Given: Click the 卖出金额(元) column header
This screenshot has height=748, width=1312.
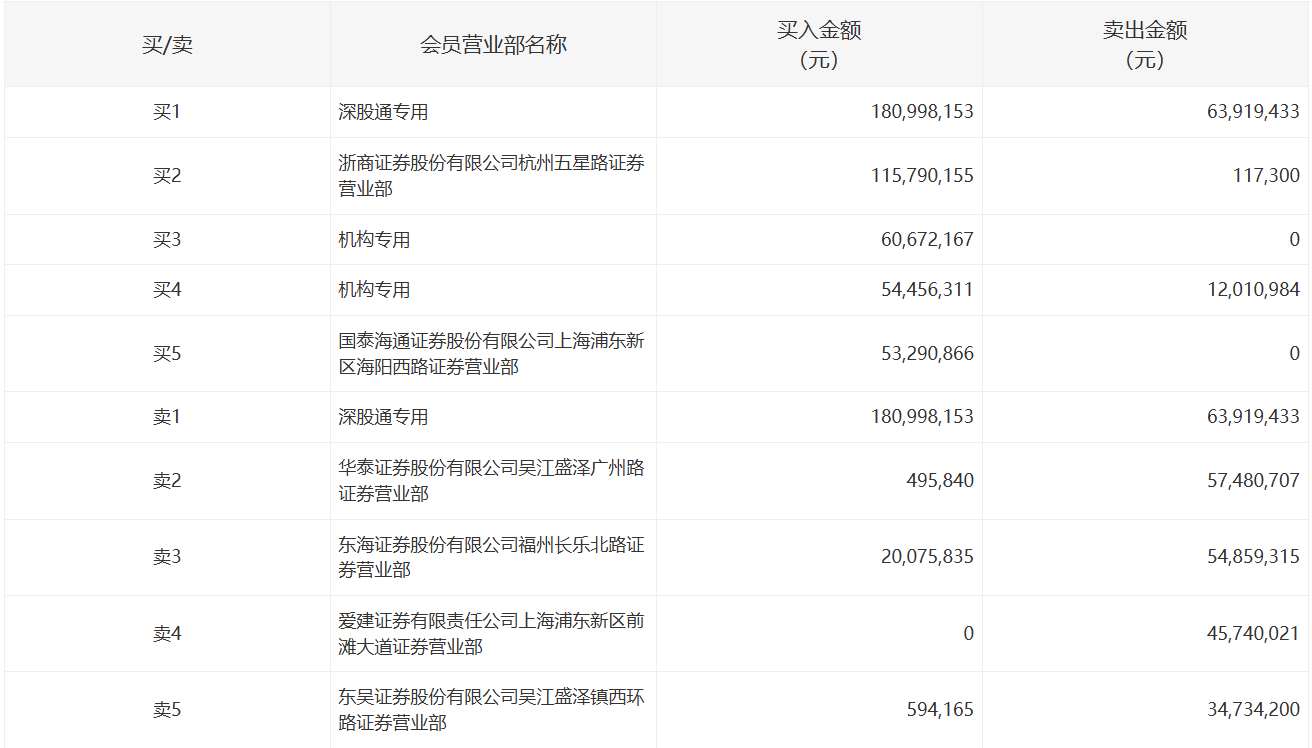Looking at the screenshot, I should (x=1145, y=45).
